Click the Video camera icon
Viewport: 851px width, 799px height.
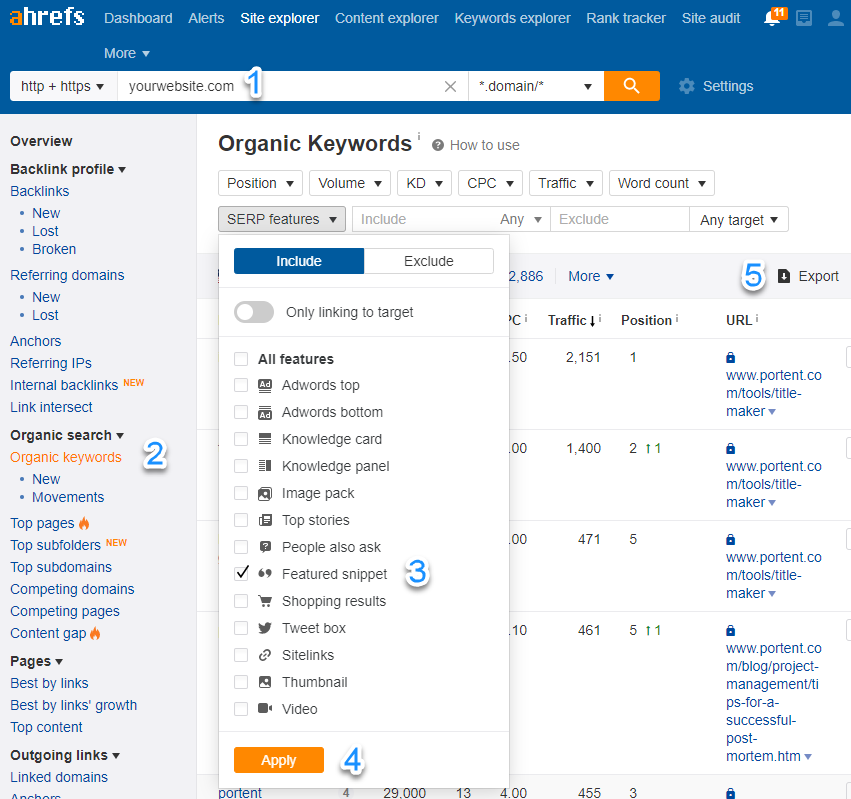pyautogui.click(x=265, y=708)
